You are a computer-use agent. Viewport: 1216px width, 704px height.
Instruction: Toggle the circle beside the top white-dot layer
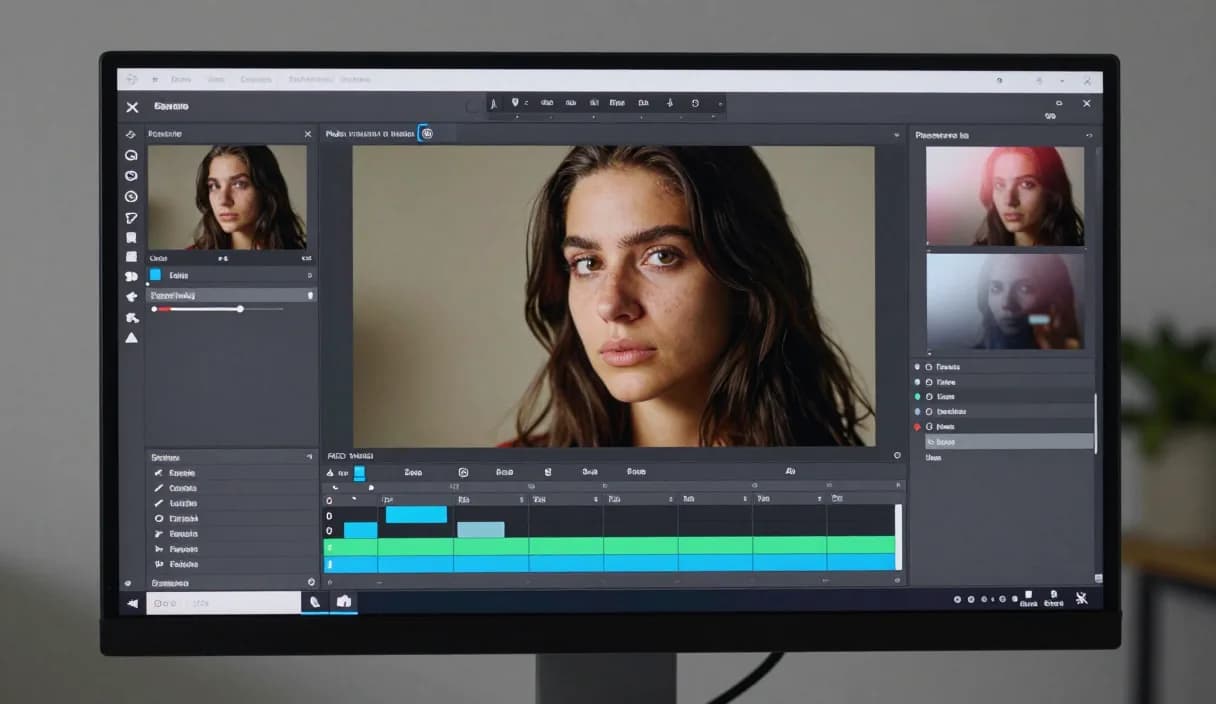(x=929, y=367)
